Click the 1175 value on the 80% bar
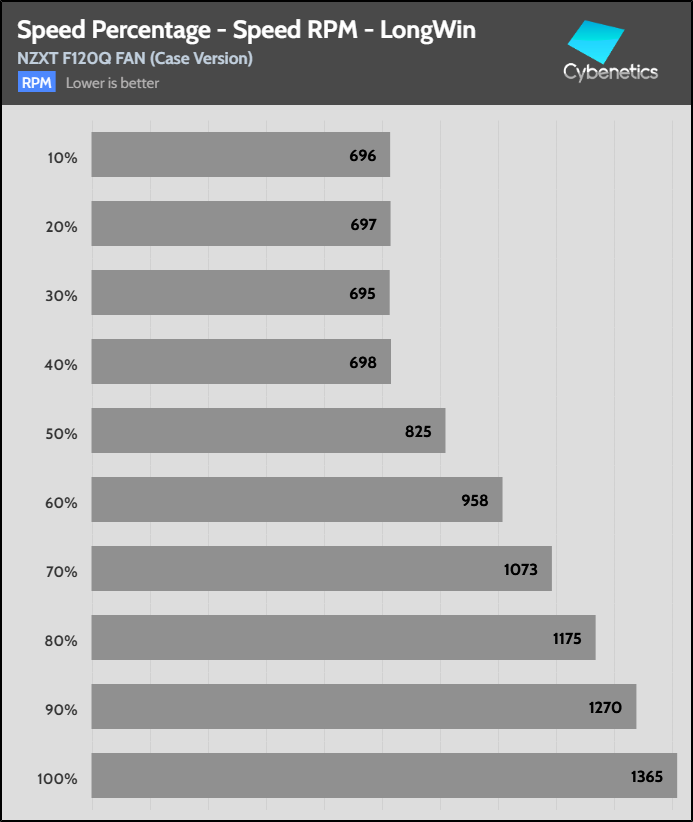Viewport: 693px width, 822px height. tap(567, 638)
